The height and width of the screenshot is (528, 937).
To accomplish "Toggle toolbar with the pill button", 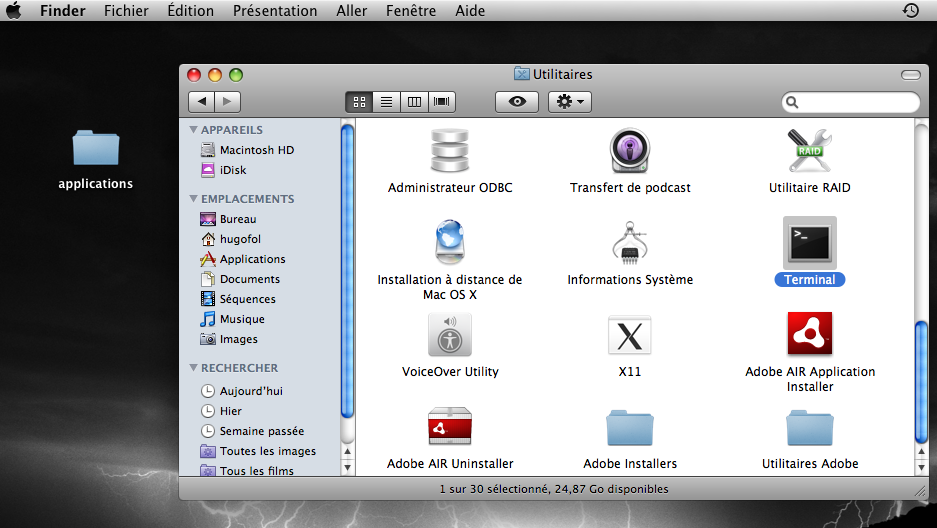I will coord(911,75).
